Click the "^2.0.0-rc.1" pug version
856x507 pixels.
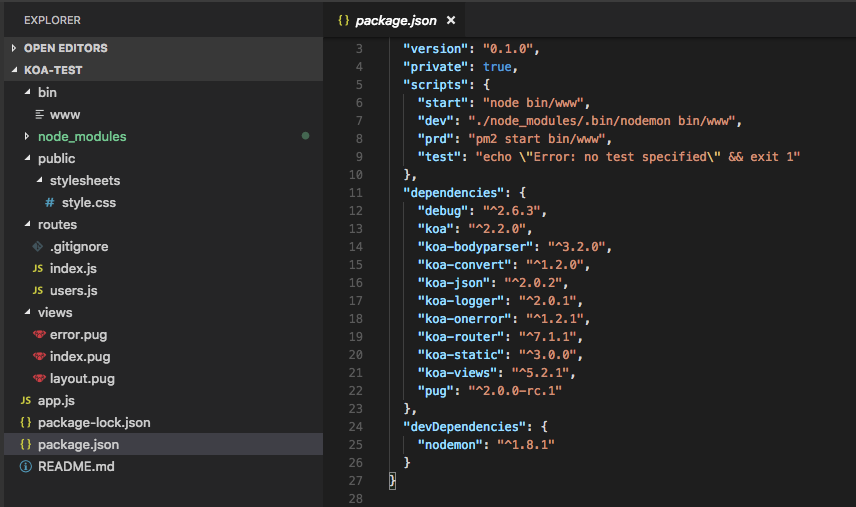[x=515, y=391]
